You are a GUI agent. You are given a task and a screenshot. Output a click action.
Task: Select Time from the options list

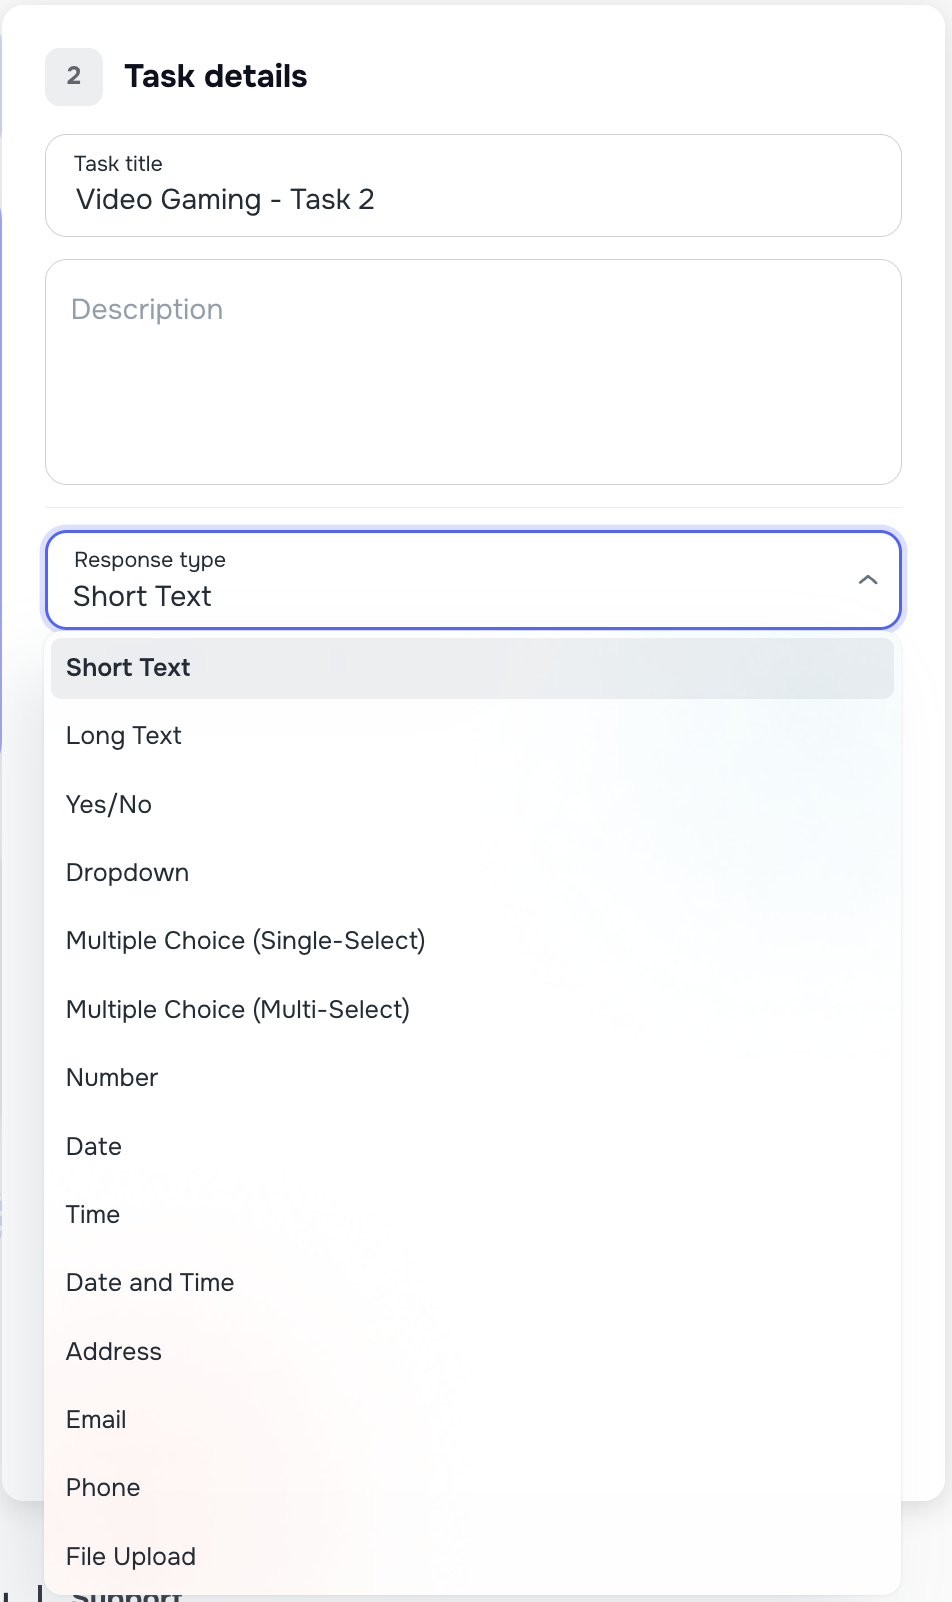click(x=92, y=1214)
